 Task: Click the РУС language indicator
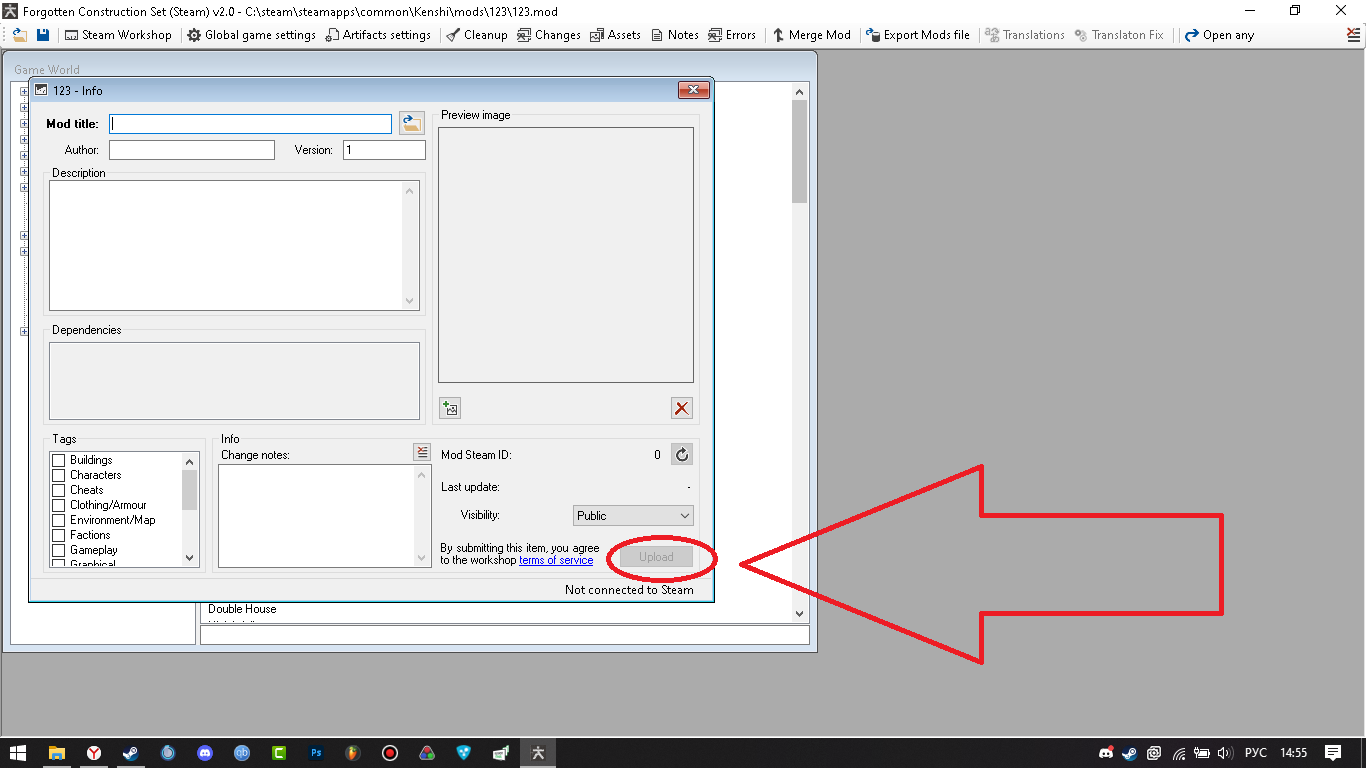click(1255, 753)
